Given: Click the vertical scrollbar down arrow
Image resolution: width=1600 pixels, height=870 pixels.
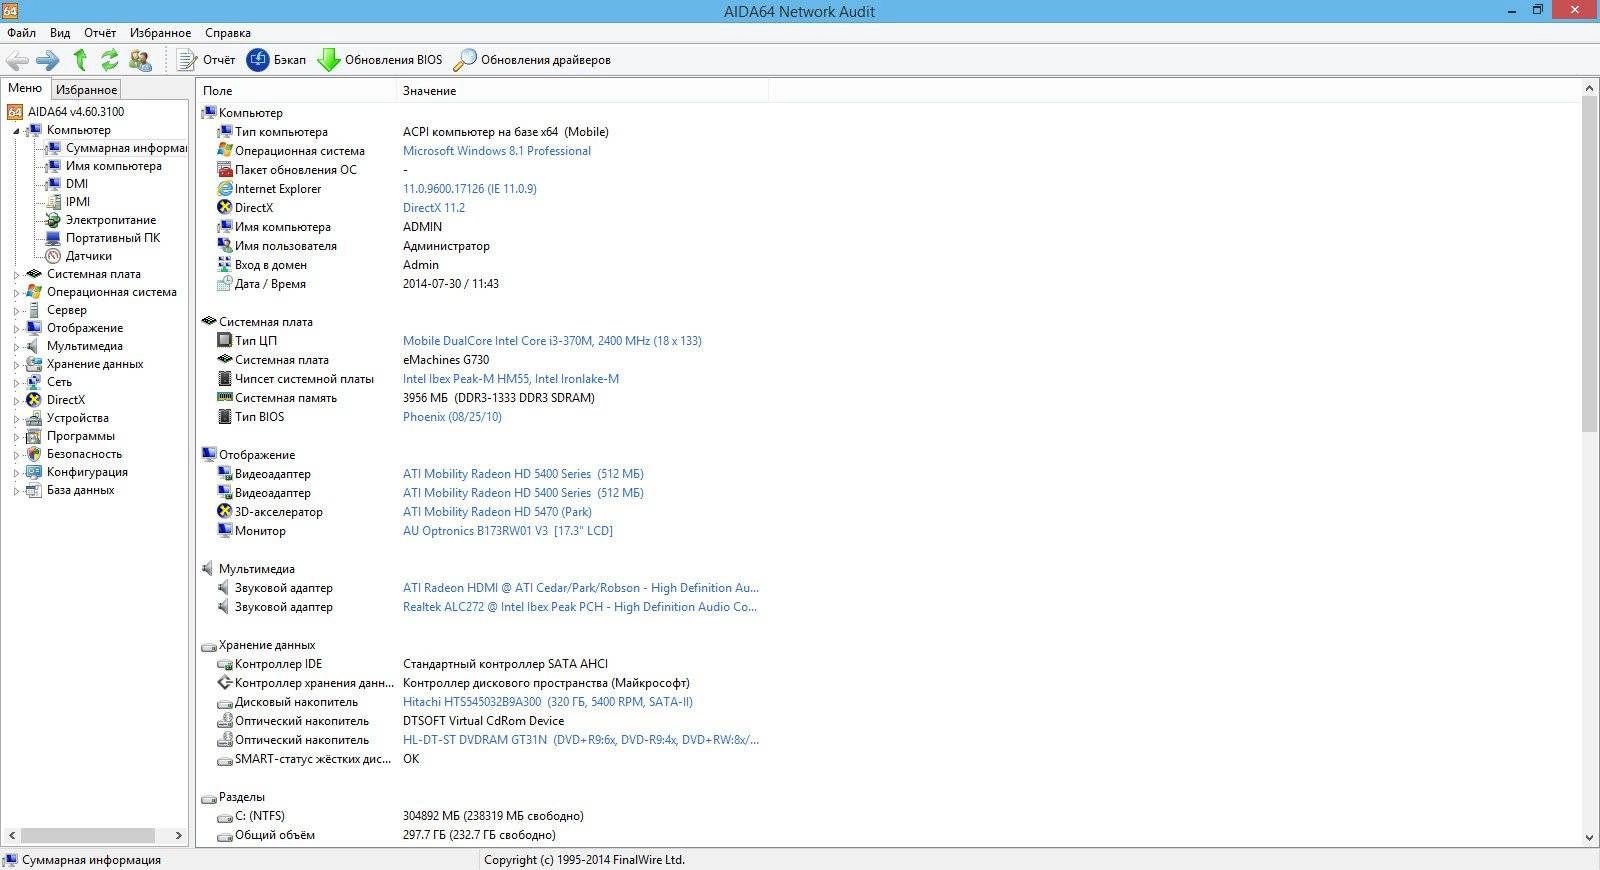Looking at the screenshot, I should coord(1590,838).
